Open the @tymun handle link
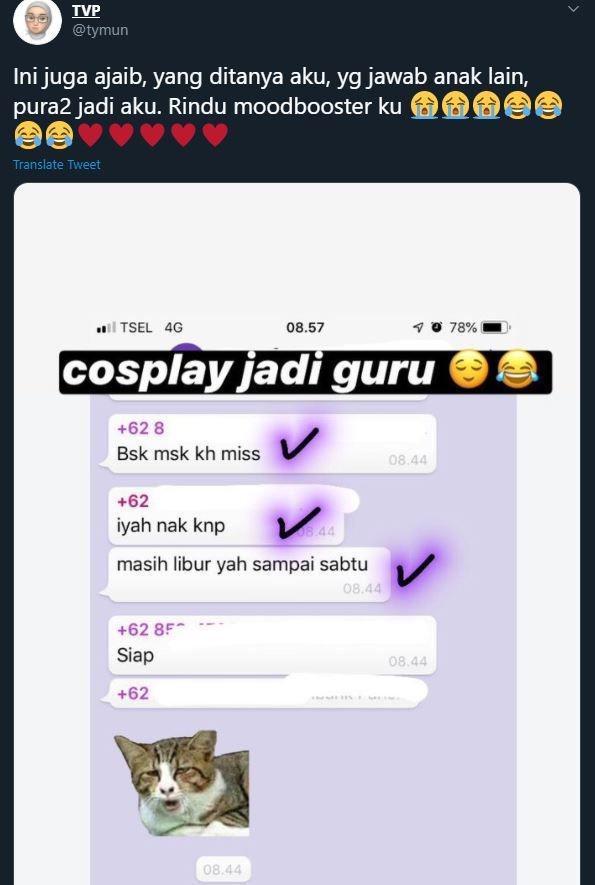The image size is (595, 885). [x=100, y=30]
